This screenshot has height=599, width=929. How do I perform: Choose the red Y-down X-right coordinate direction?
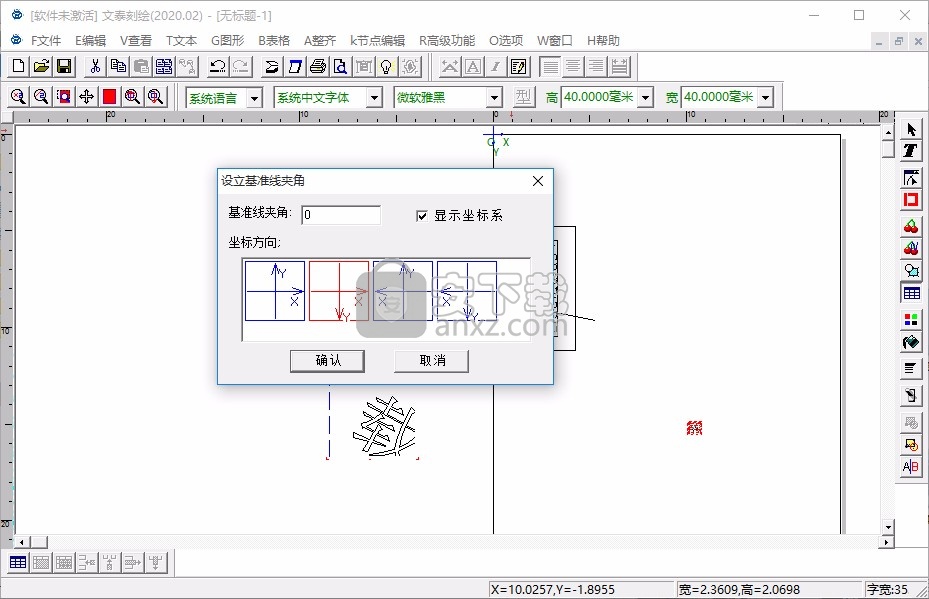coord(339,291)
